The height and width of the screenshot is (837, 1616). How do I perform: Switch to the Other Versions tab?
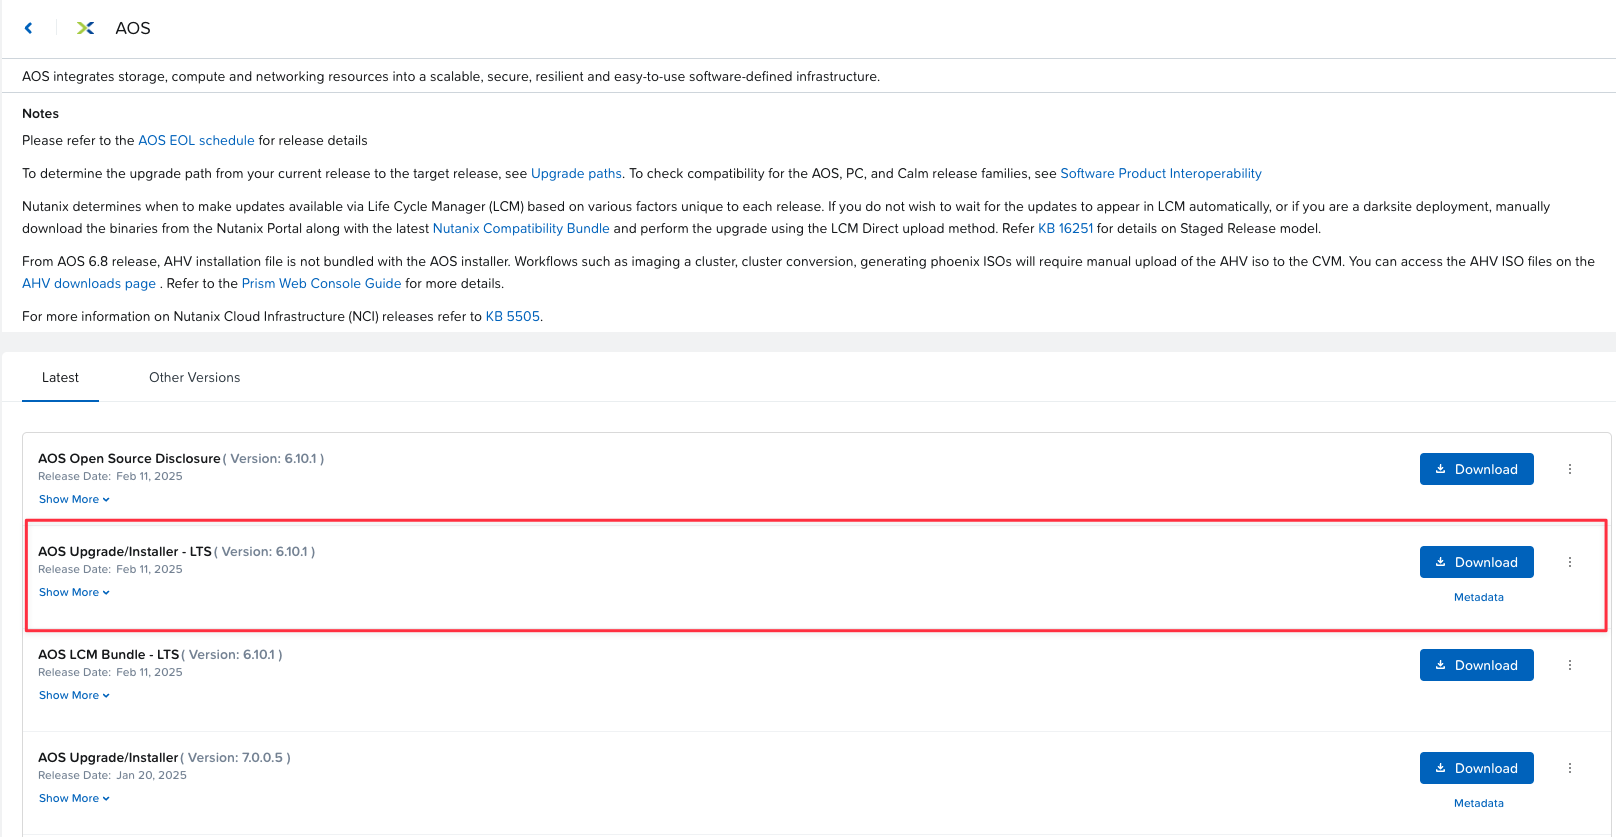point(194,377)
